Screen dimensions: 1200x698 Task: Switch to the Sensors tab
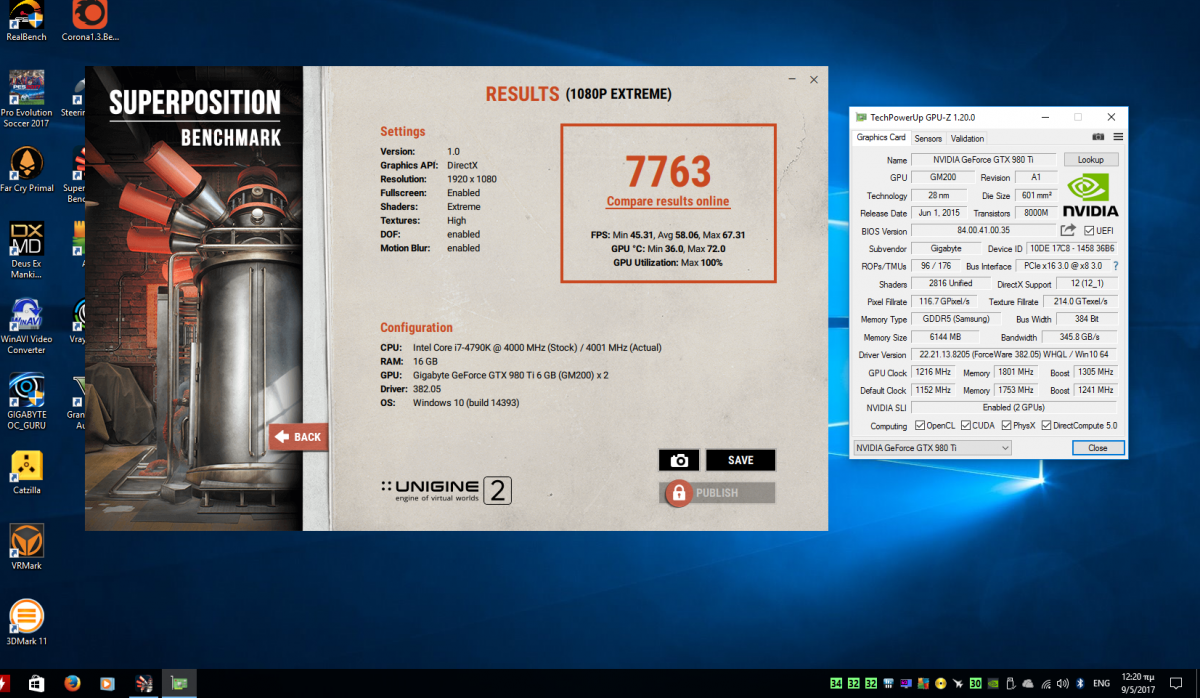928,138
